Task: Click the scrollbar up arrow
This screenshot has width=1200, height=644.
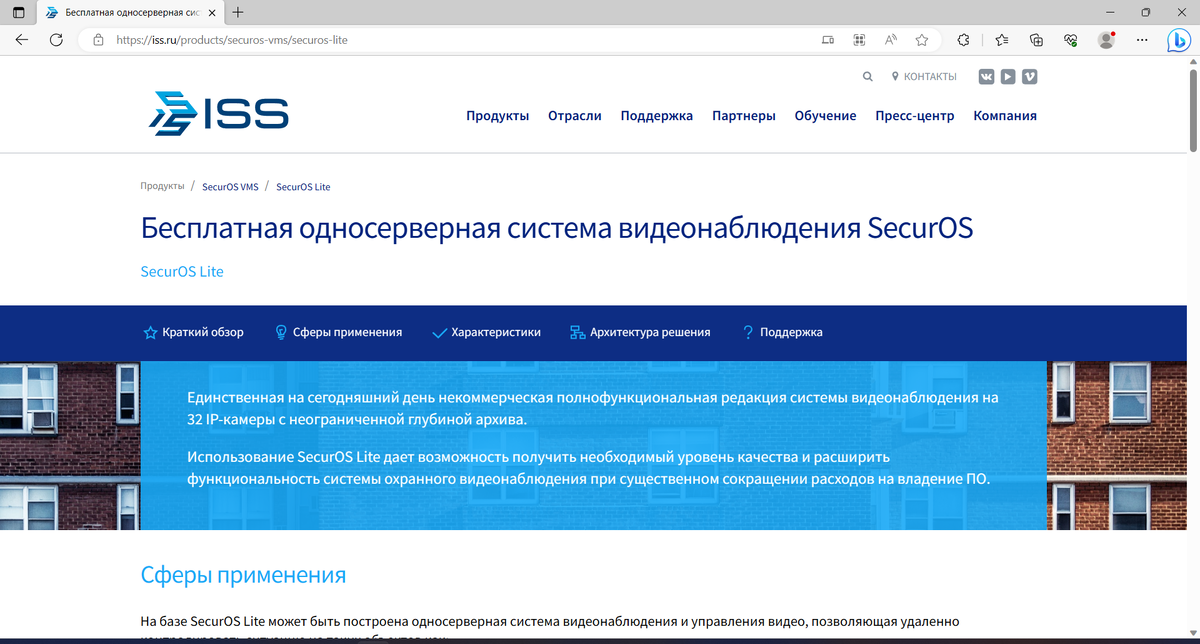Action: (x=1193, y=63)
